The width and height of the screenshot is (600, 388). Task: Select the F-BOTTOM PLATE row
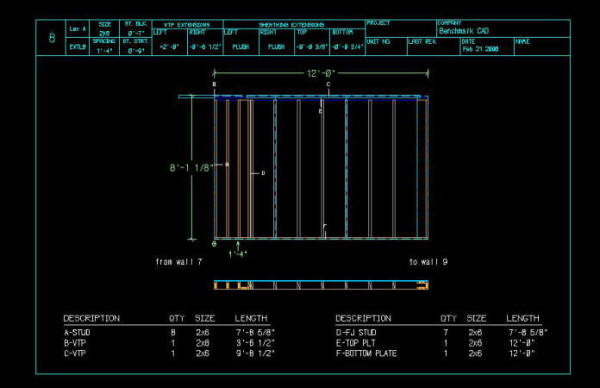[x=435, y=353]
